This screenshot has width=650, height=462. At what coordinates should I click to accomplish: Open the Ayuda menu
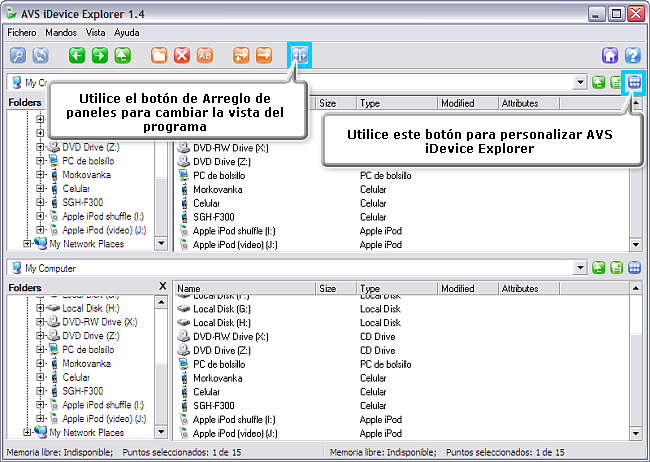point(126,32)
